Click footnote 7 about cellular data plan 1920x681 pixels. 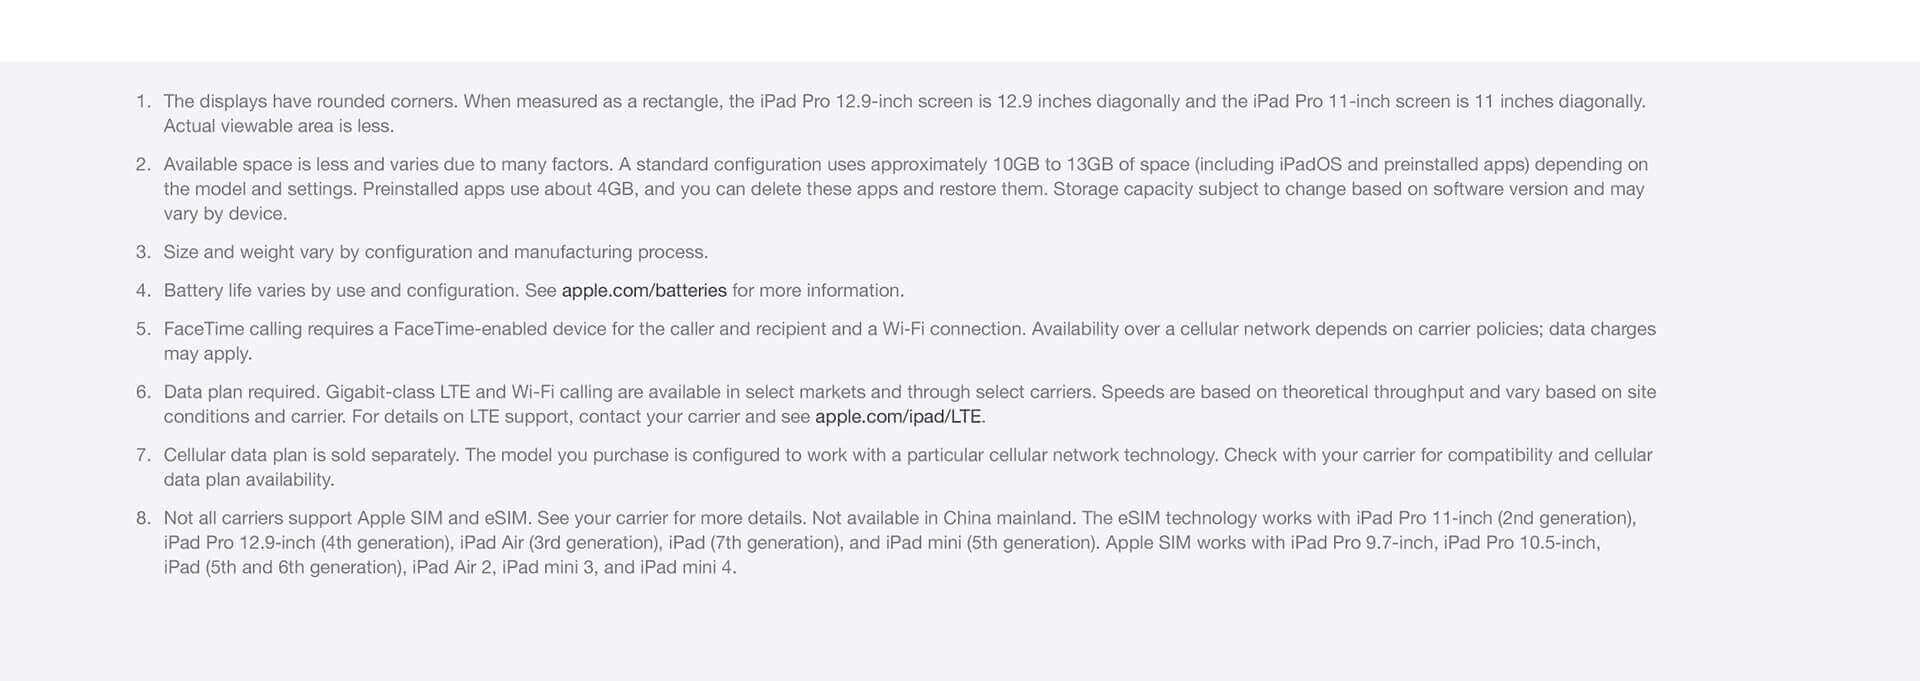tap(908, 467)
